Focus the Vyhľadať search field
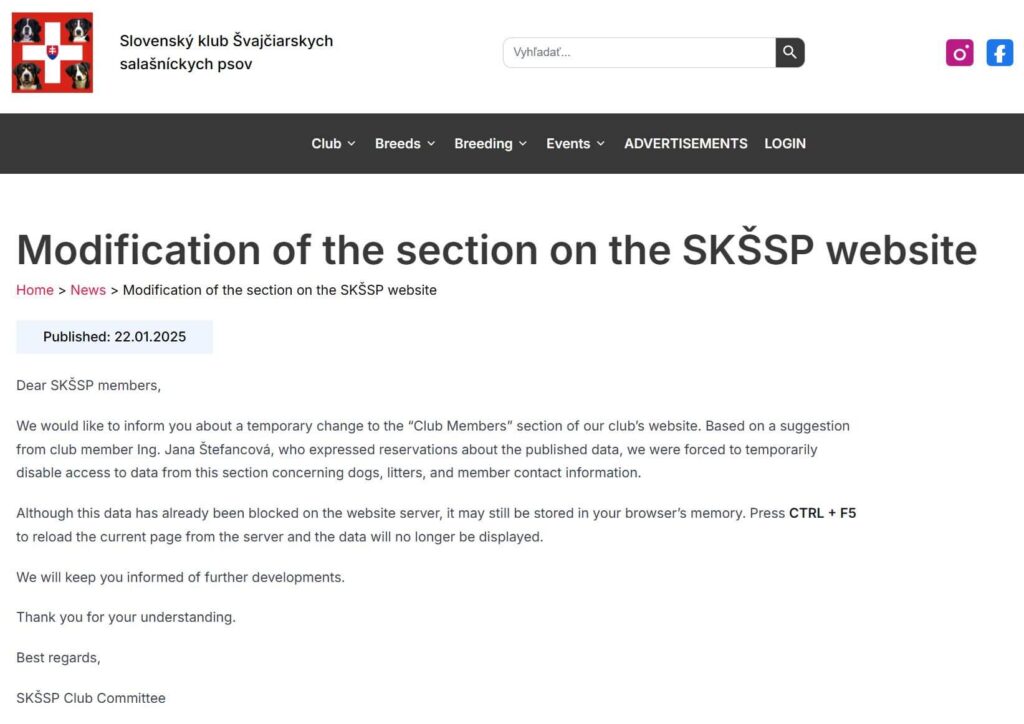The height and width of the screenshot is (724, 1024). [x=640, y=53]
